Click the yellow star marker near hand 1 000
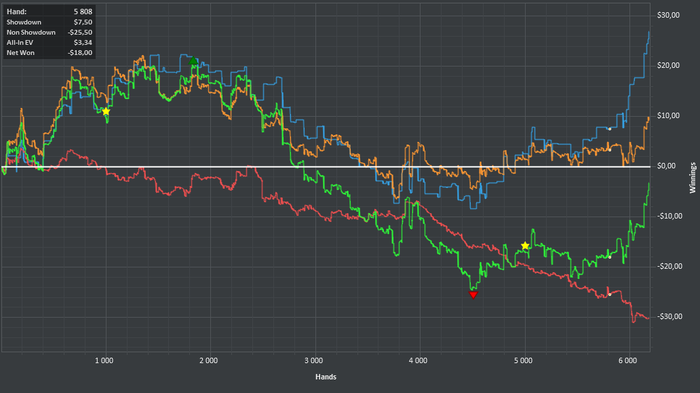This screenshot has width=700, height=393. click(x=106, y=111)
